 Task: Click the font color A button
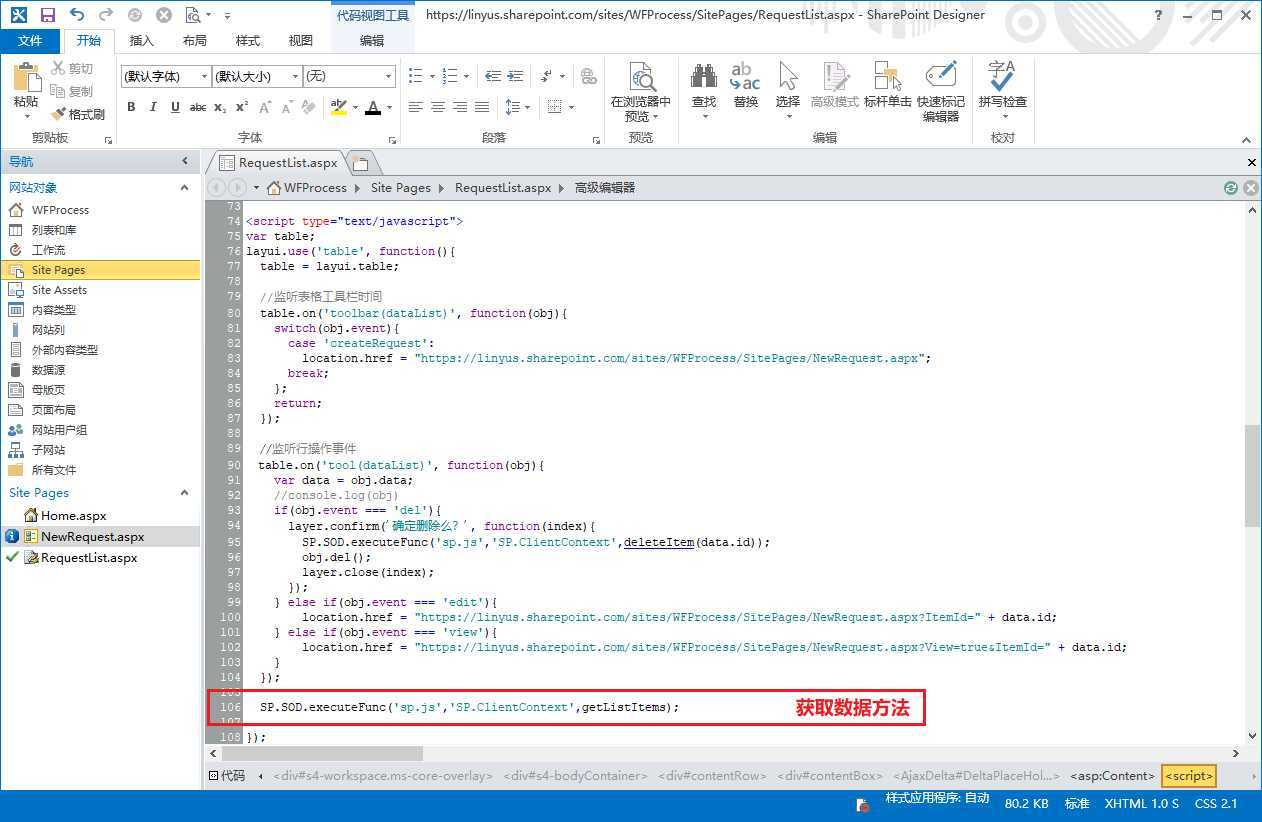373,107
